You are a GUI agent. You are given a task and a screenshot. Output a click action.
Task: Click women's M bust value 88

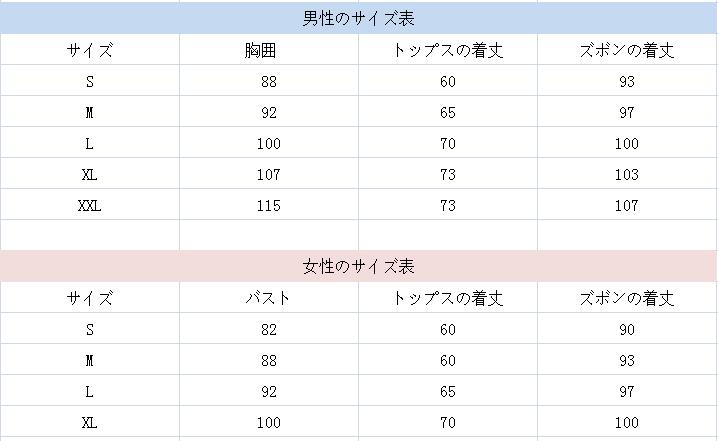[269, 360]
